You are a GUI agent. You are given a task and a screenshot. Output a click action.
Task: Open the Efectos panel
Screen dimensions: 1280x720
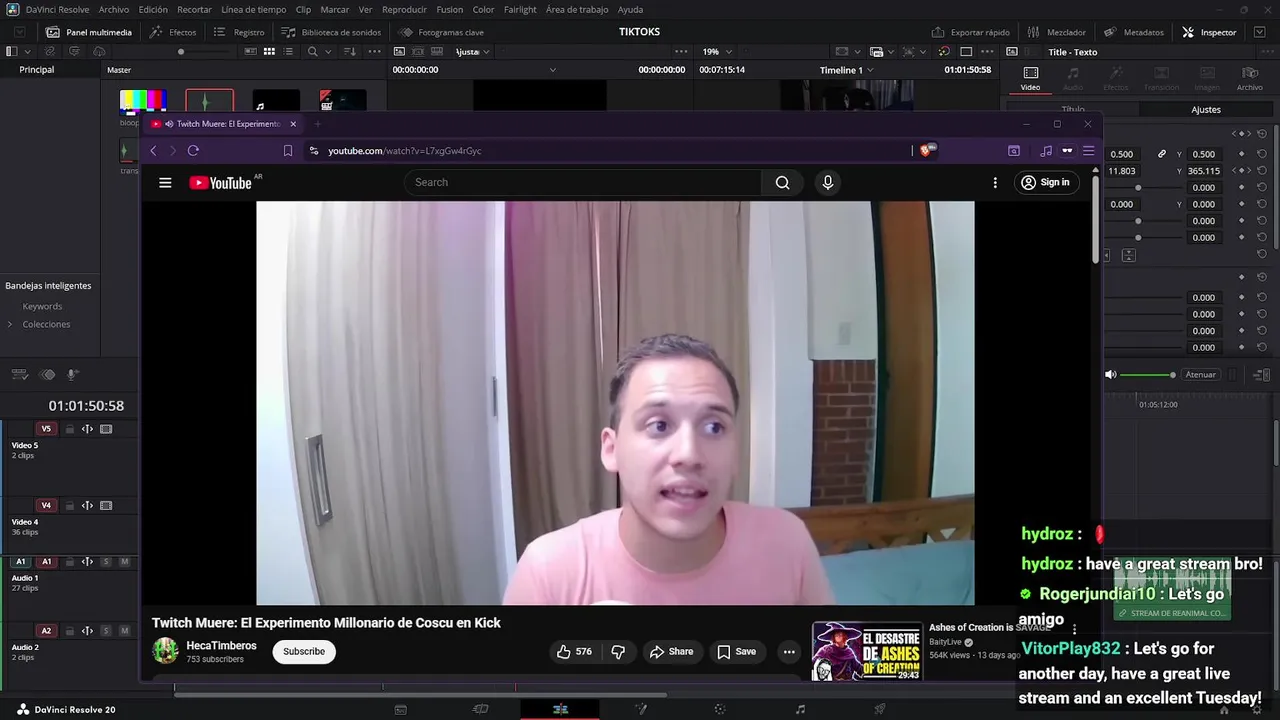tap(173, 32)
